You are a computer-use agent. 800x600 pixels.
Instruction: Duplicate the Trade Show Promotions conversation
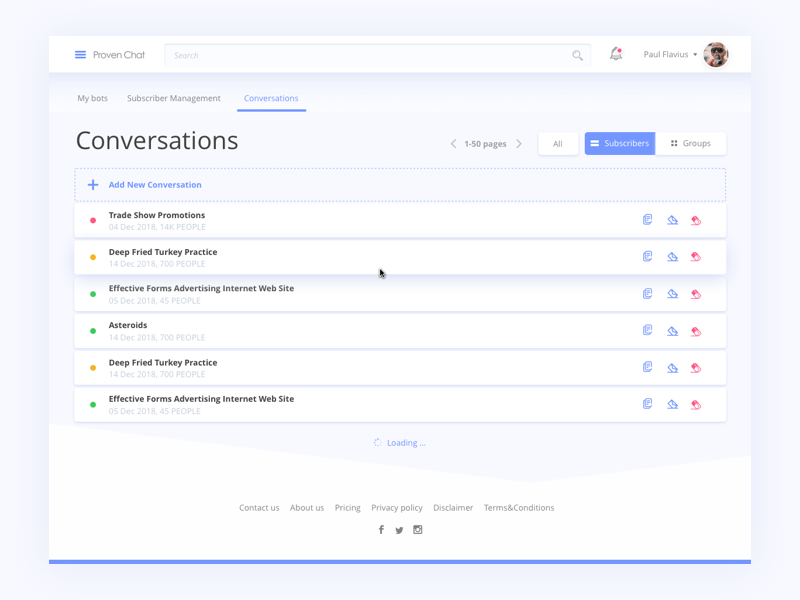click(x=647, y=220)
